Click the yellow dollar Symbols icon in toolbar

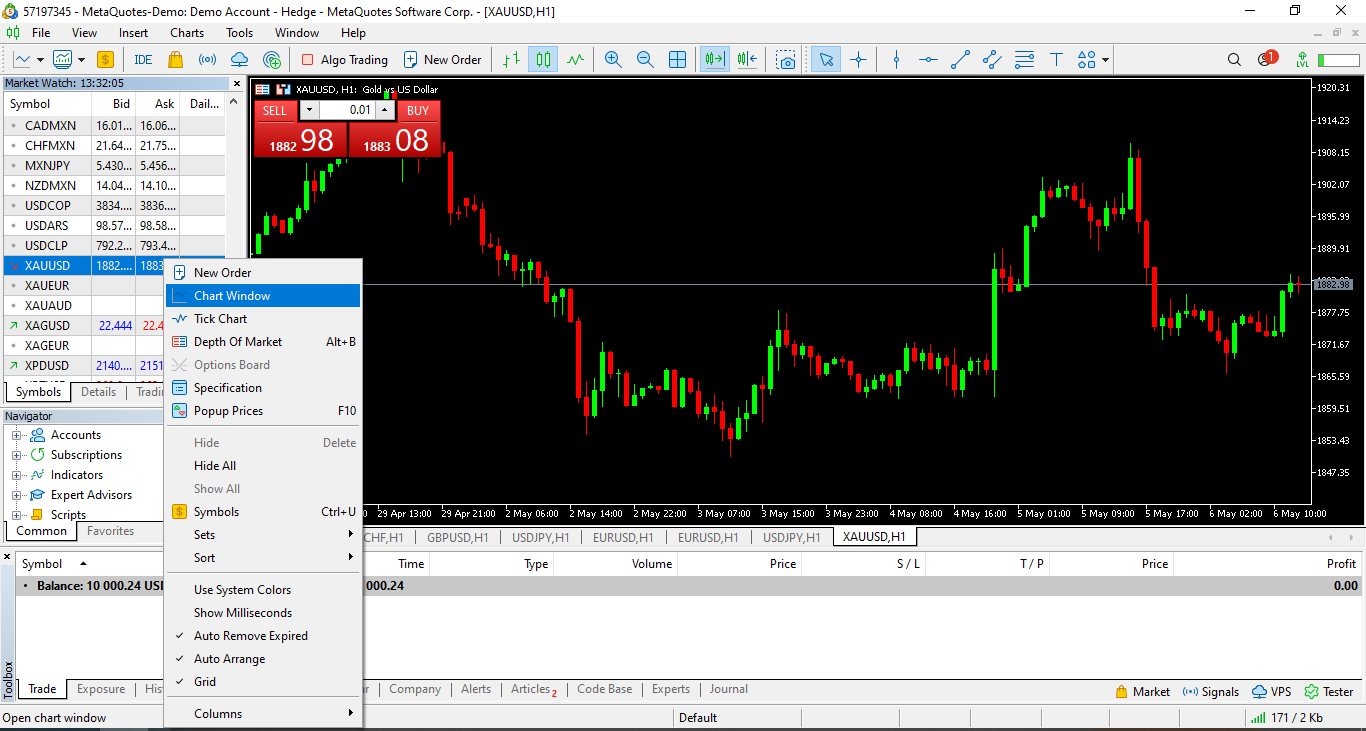pyautogui.click(x=105, y=59)
